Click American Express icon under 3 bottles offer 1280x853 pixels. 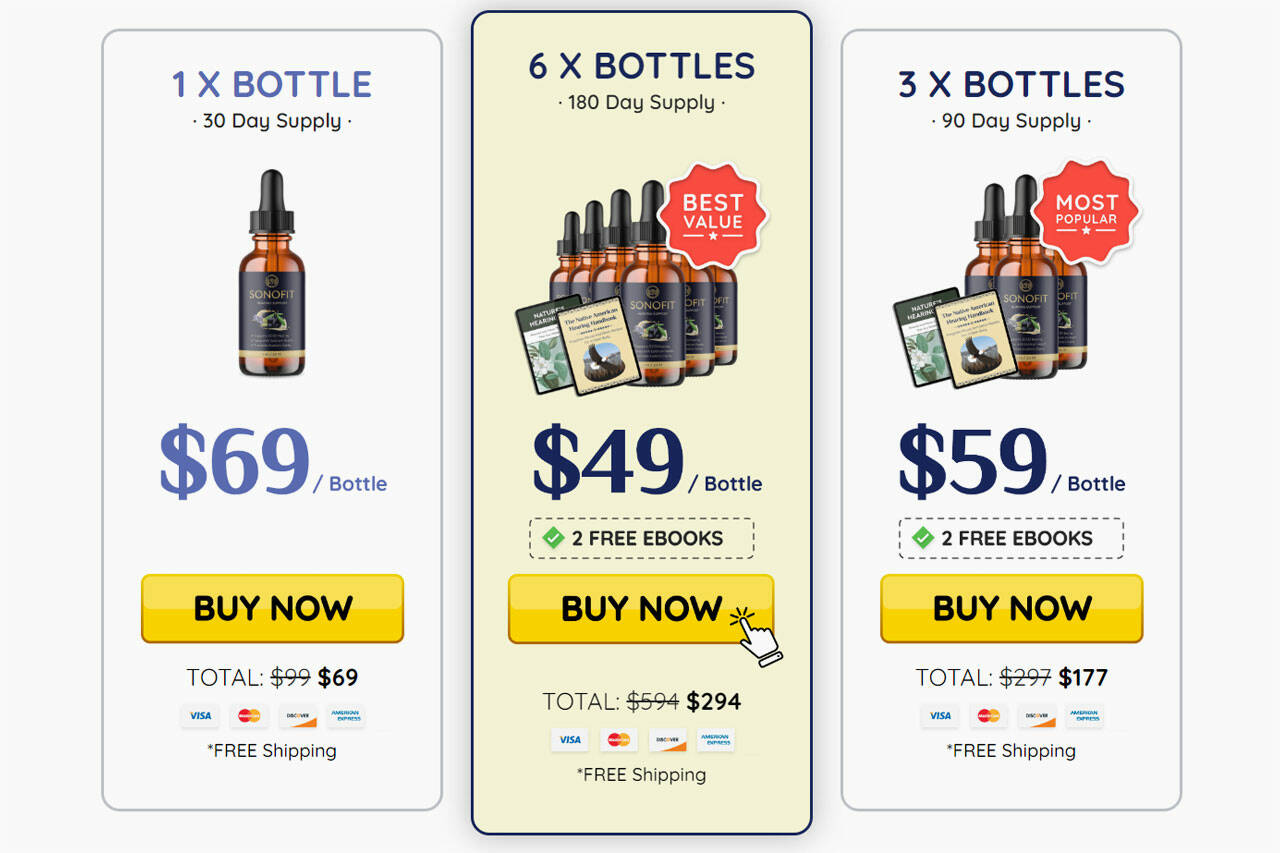click(x=1085, y=716)
